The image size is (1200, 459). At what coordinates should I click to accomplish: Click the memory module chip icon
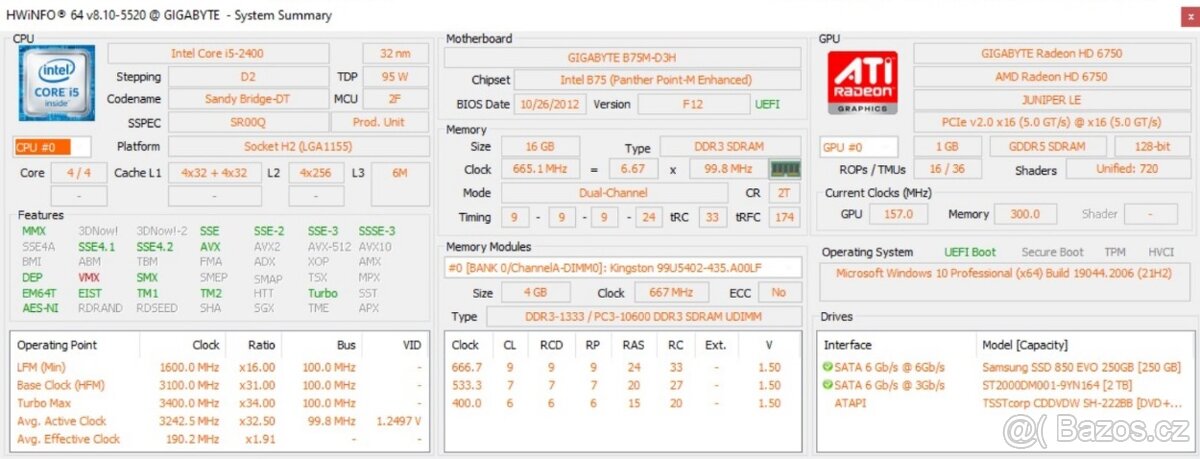pos(785,169)
